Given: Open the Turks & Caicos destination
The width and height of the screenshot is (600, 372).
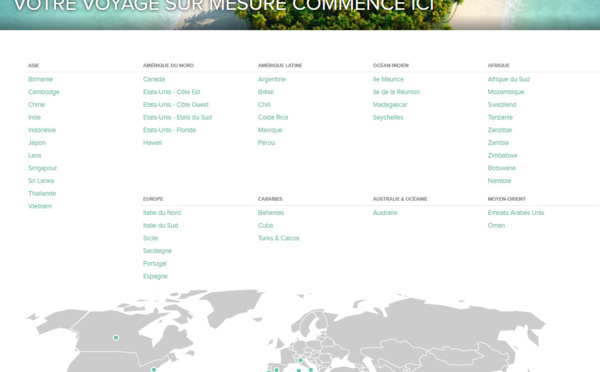Looking at the screenshot, I should 279,238.
